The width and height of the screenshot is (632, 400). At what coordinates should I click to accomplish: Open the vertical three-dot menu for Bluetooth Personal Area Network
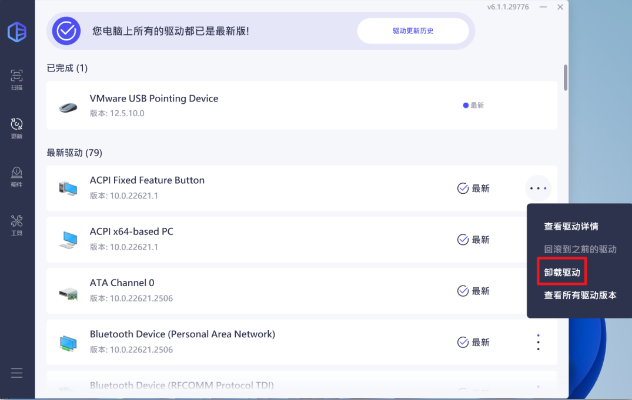click(538, 342)
